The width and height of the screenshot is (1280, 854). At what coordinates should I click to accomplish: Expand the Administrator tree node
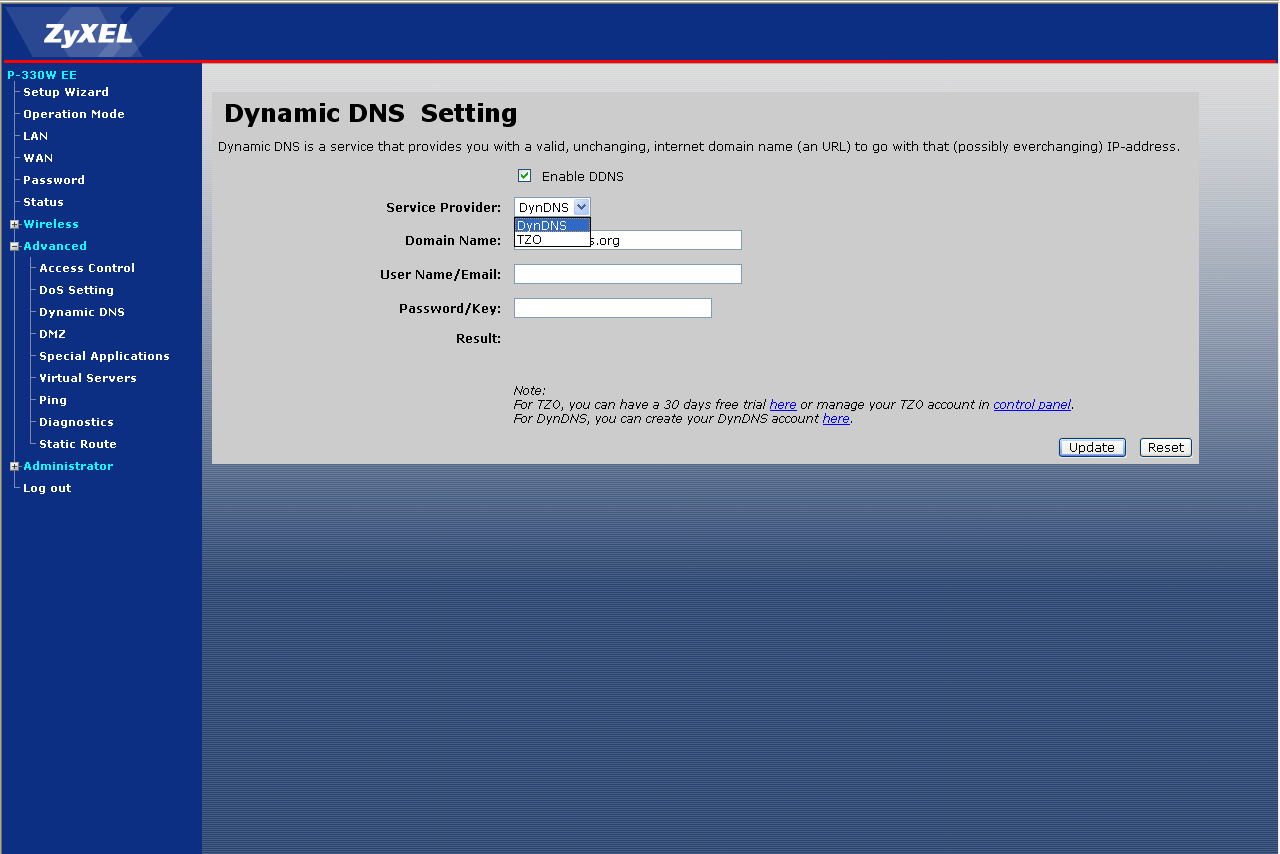point(15,466)
